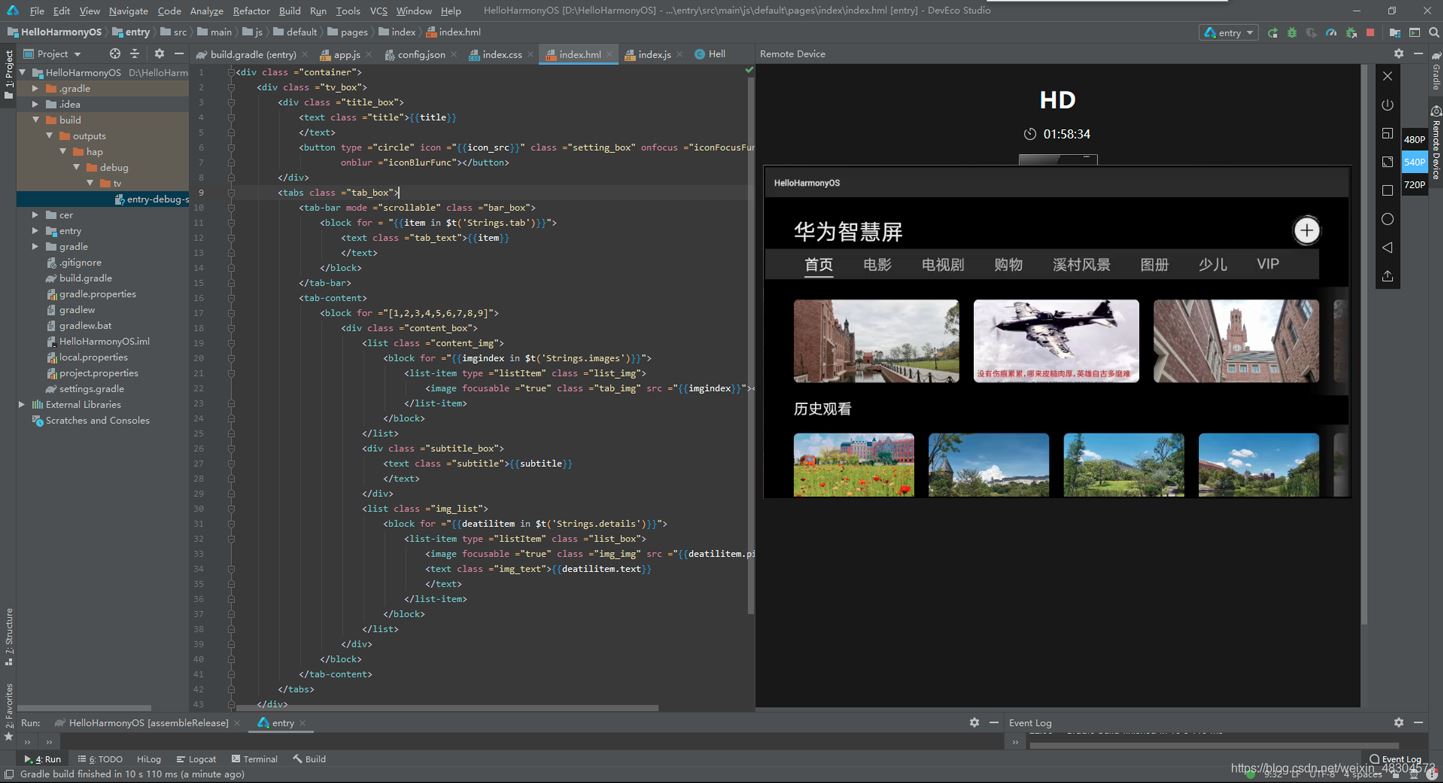The image size is (1443, 783).
Task: Open the Refactor menu
Action: 251,11
